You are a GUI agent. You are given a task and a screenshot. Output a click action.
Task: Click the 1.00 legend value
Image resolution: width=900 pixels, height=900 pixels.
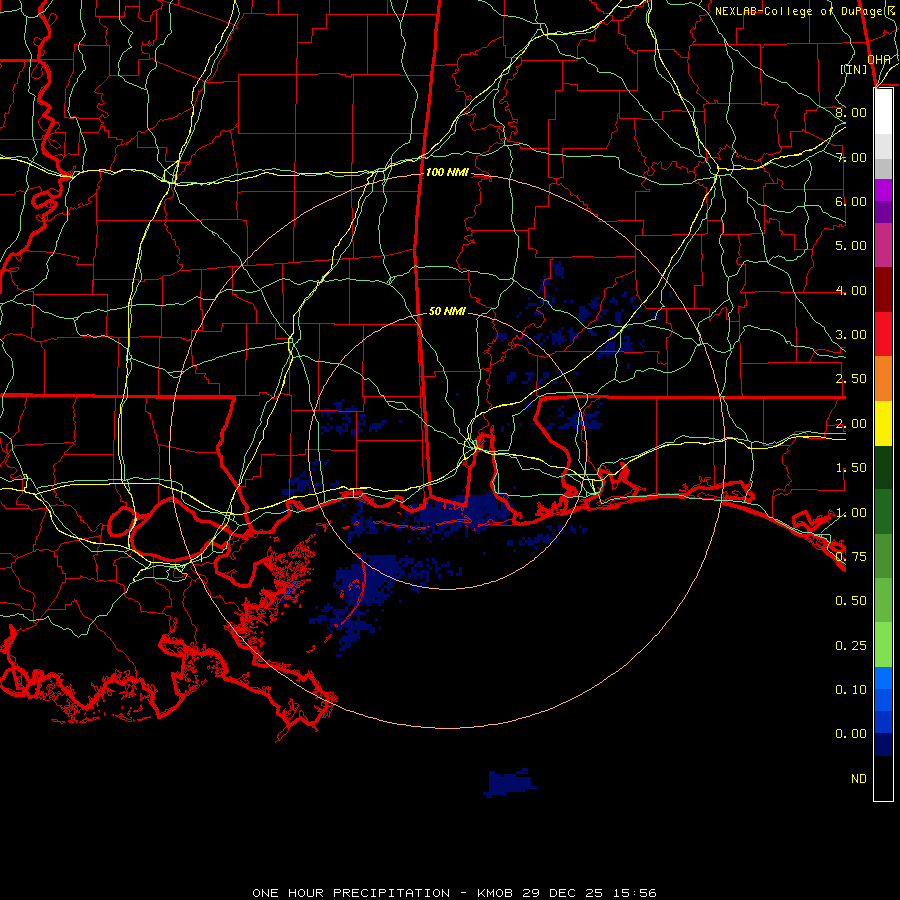851,512
